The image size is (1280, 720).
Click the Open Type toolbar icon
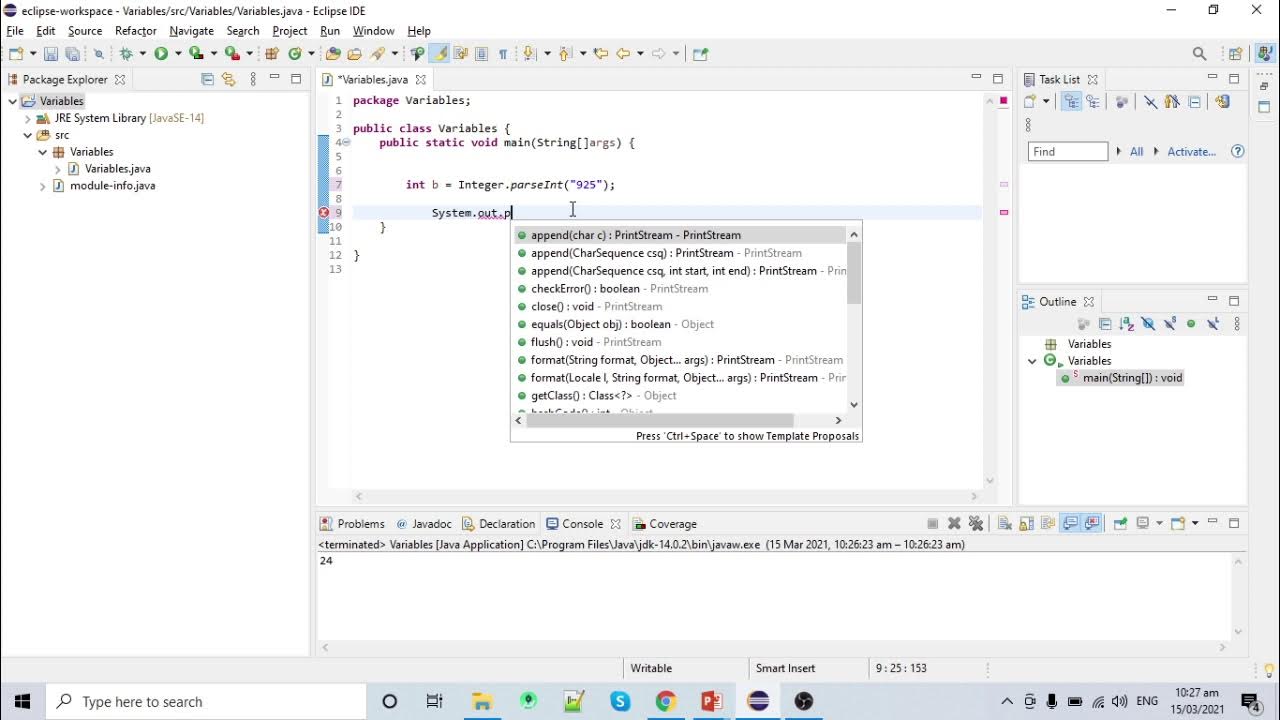point(333,54)
